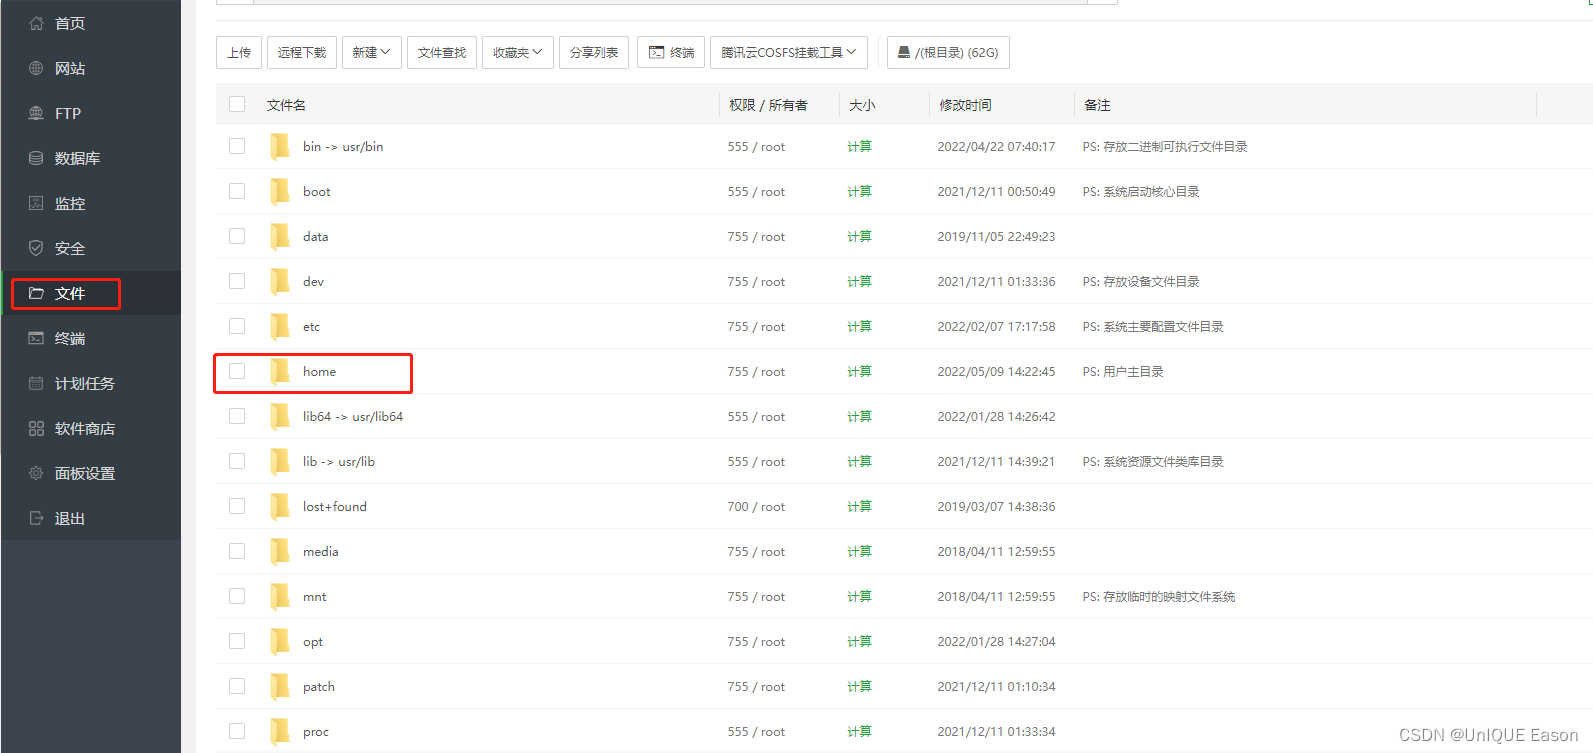Click the terminal icon for 终端 in sidebar
This screenshot has width=1593, height=753.
tap(36, 338)
